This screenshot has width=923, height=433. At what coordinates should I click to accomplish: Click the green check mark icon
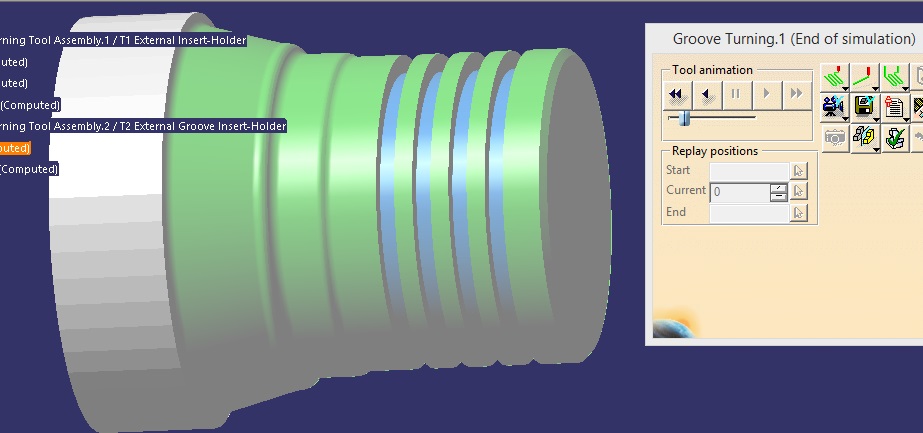tap(894, 138)
